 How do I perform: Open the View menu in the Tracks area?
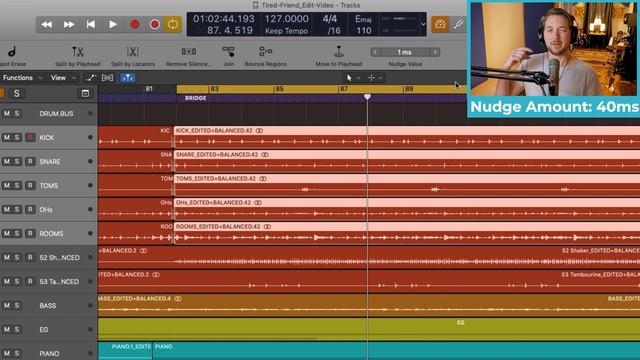[x=63, y=78]
